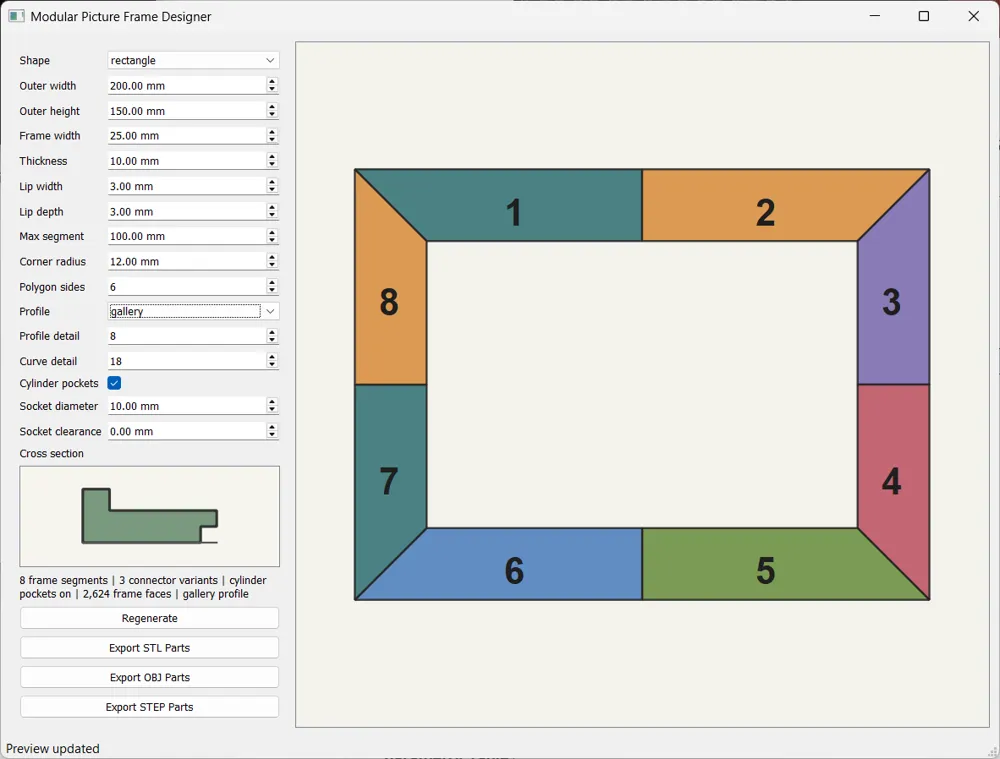
Task: Open the Profile dropdown arrow
Action: click(270, 311)
